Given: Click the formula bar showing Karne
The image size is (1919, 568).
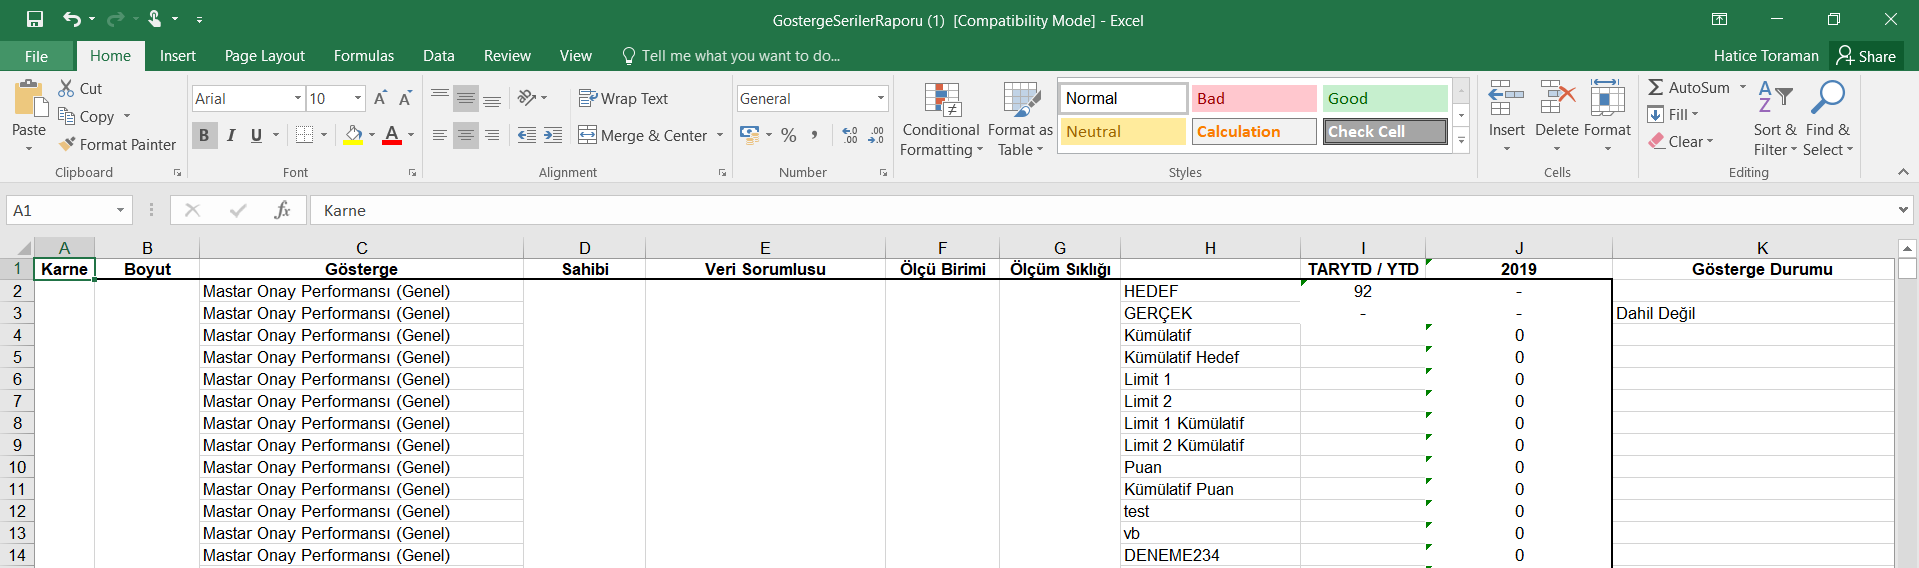Looking at the screenshot, I should click(1100, 210).
